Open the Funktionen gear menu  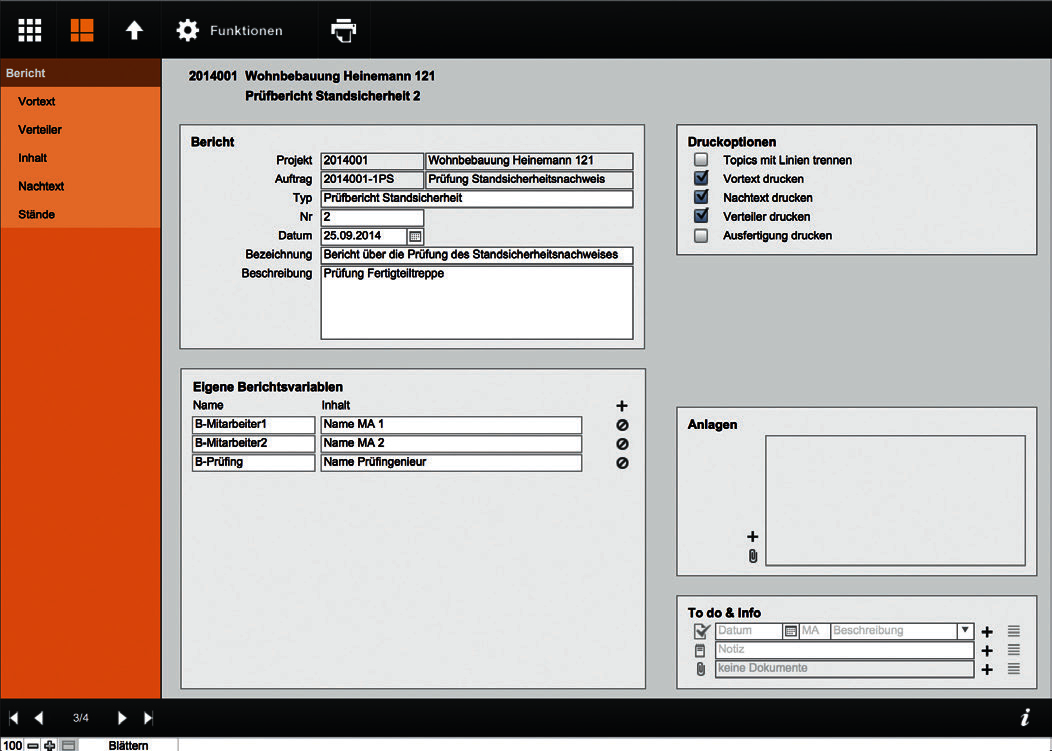(229, 30)
